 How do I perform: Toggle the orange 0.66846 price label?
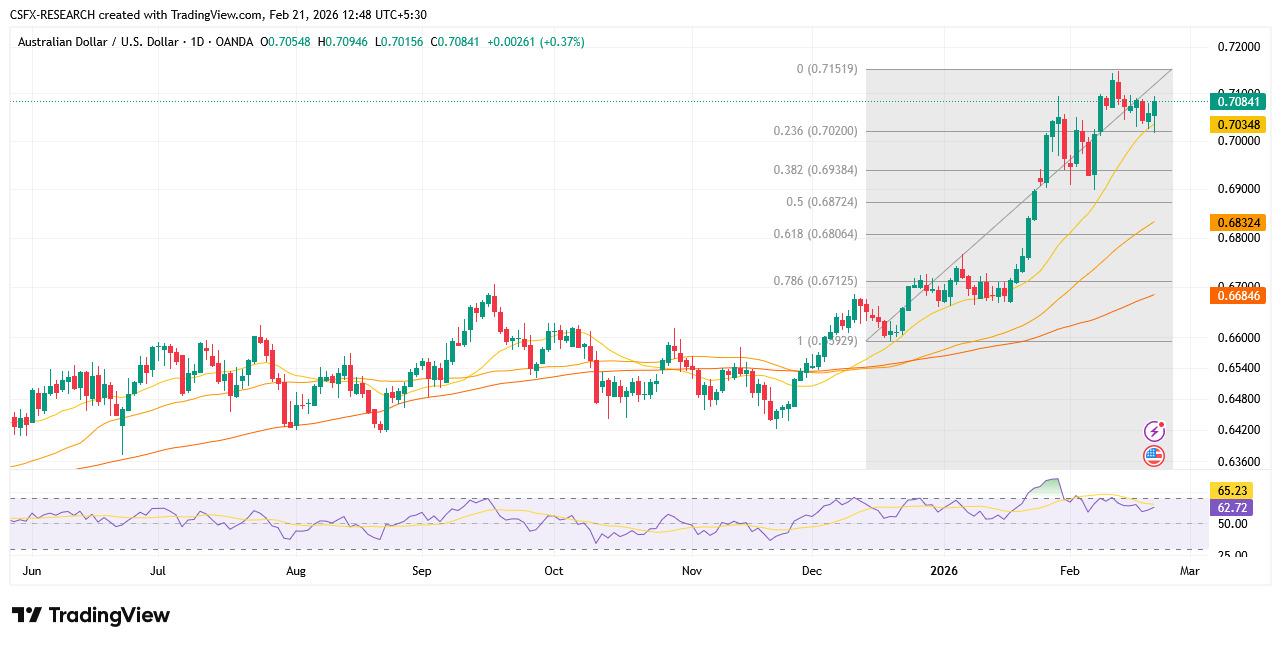[x=1239, y=297]
